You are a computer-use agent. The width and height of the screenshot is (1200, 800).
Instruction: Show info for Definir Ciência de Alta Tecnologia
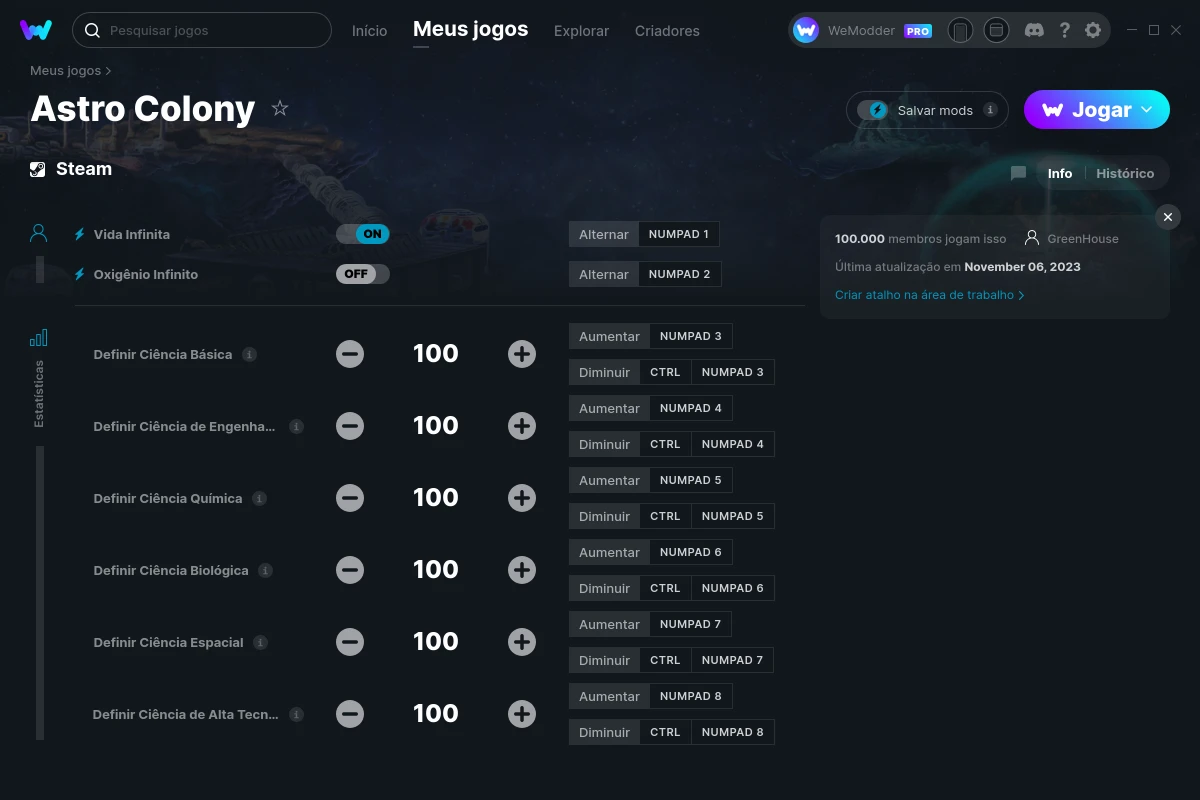coord(296,714)
